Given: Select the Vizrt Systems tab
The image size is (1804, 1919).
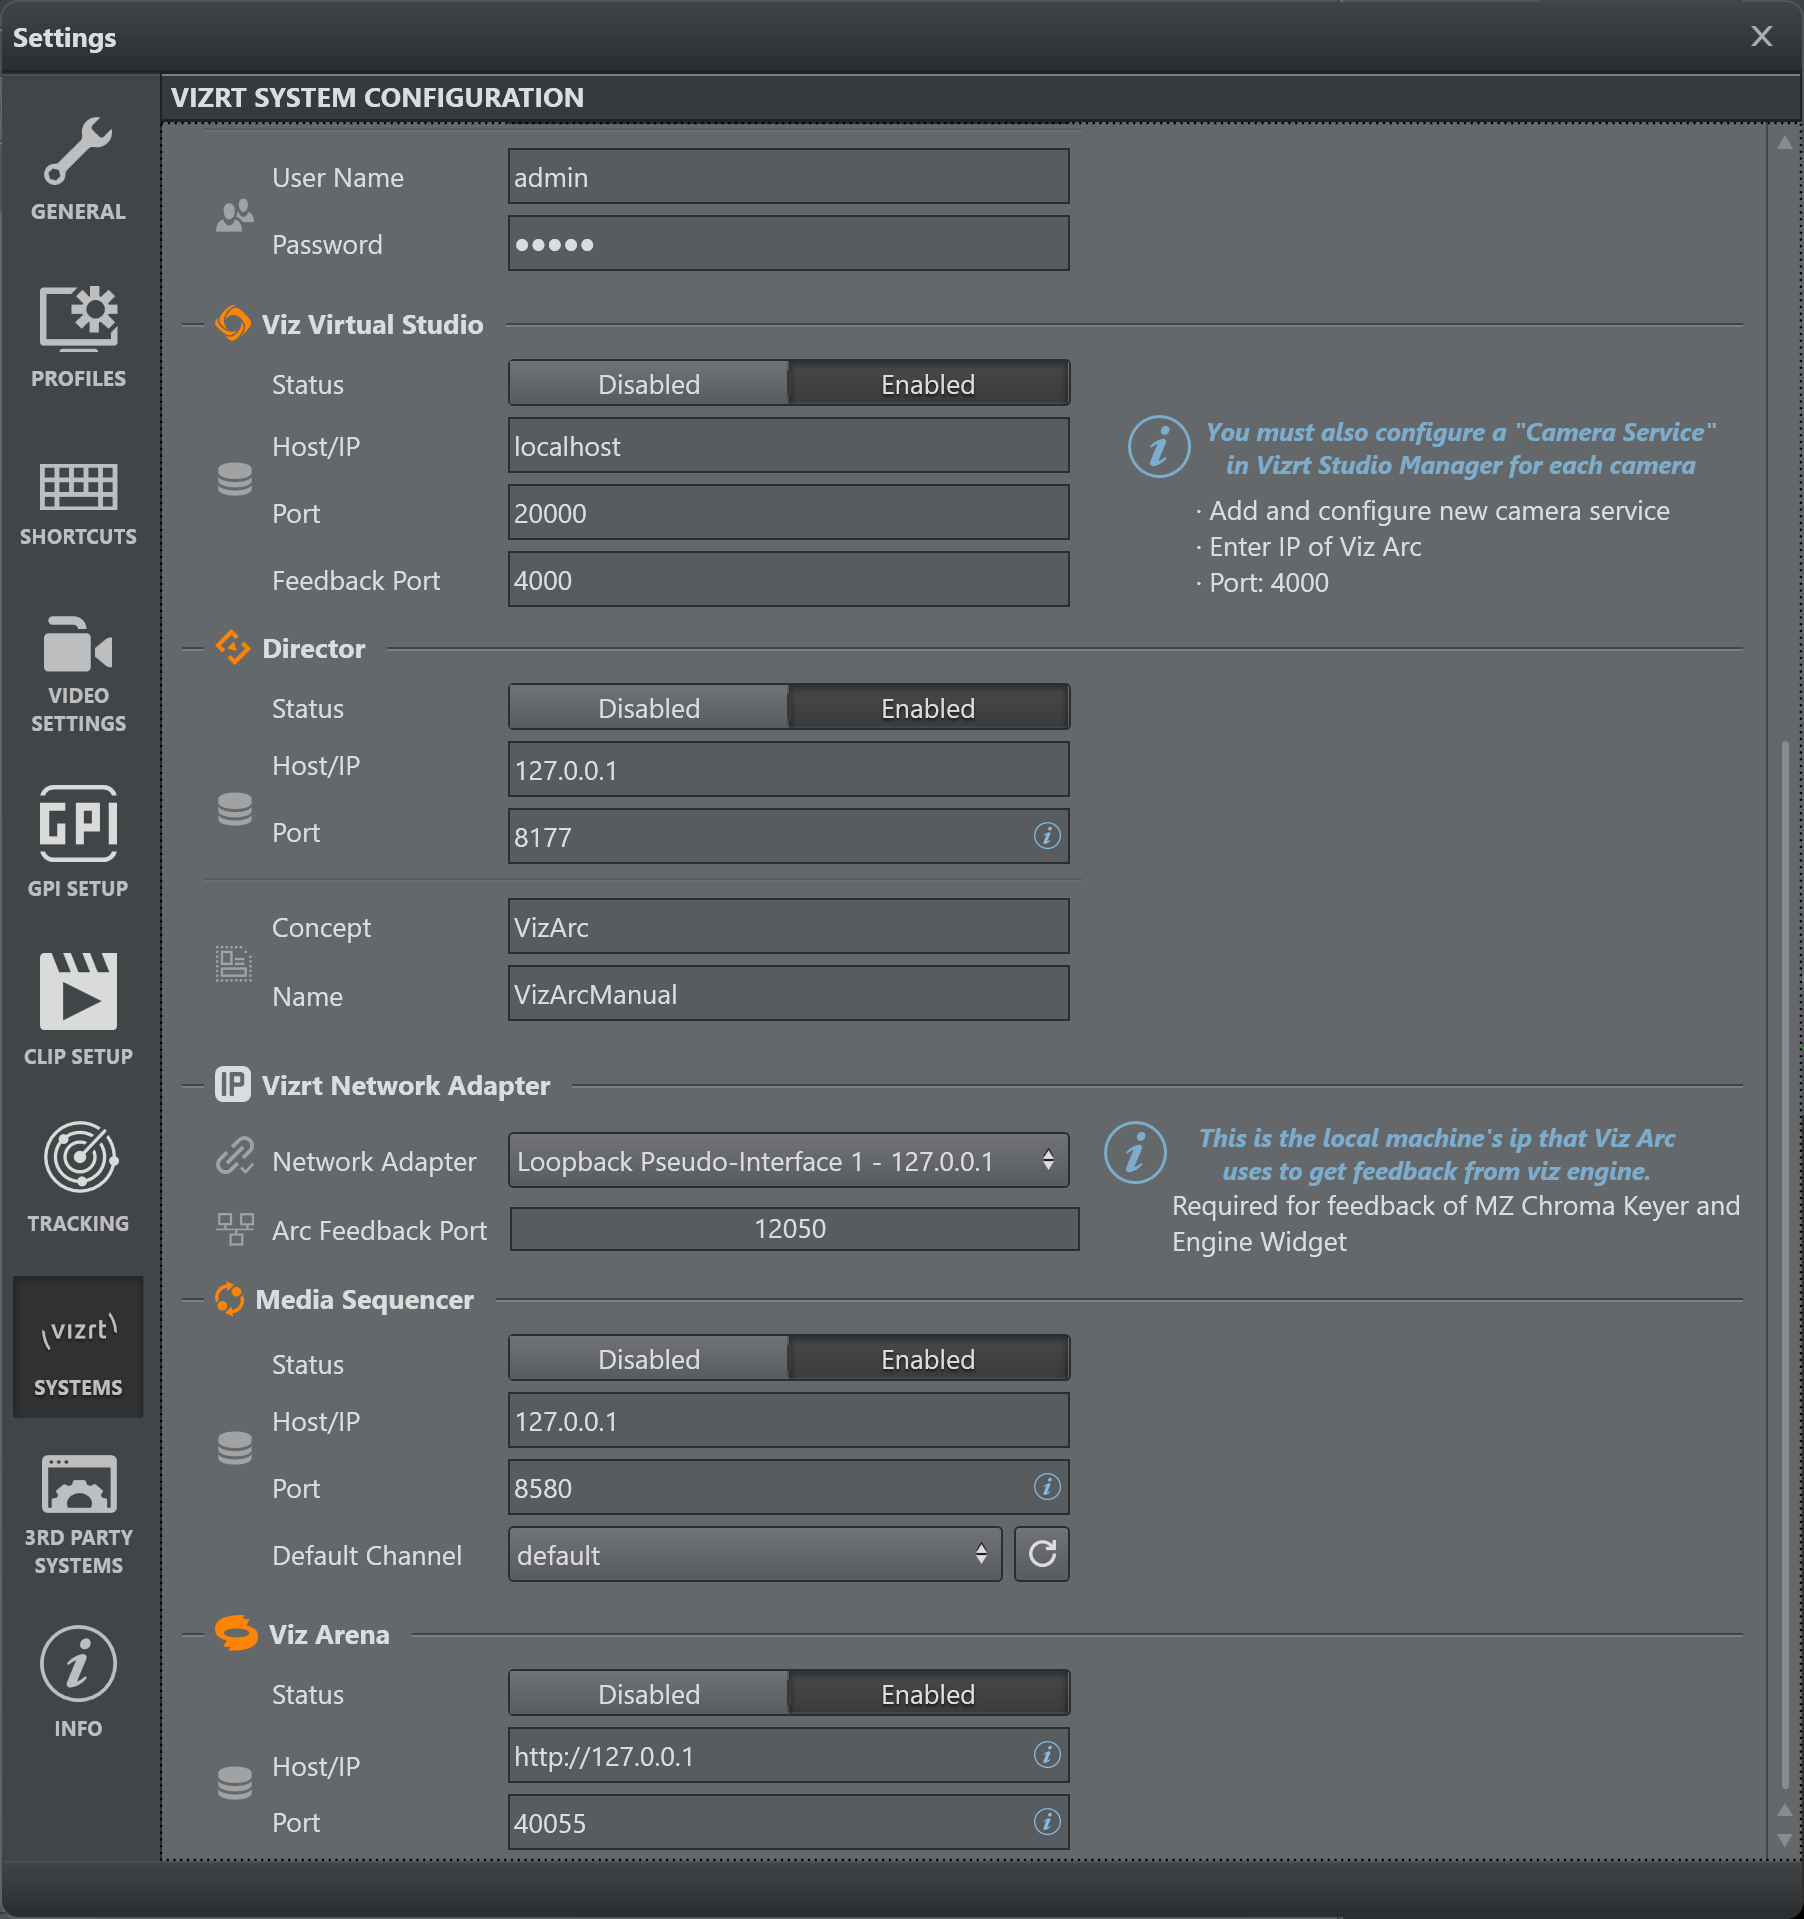Looking at the screenshot, I should pos(78,1347).
